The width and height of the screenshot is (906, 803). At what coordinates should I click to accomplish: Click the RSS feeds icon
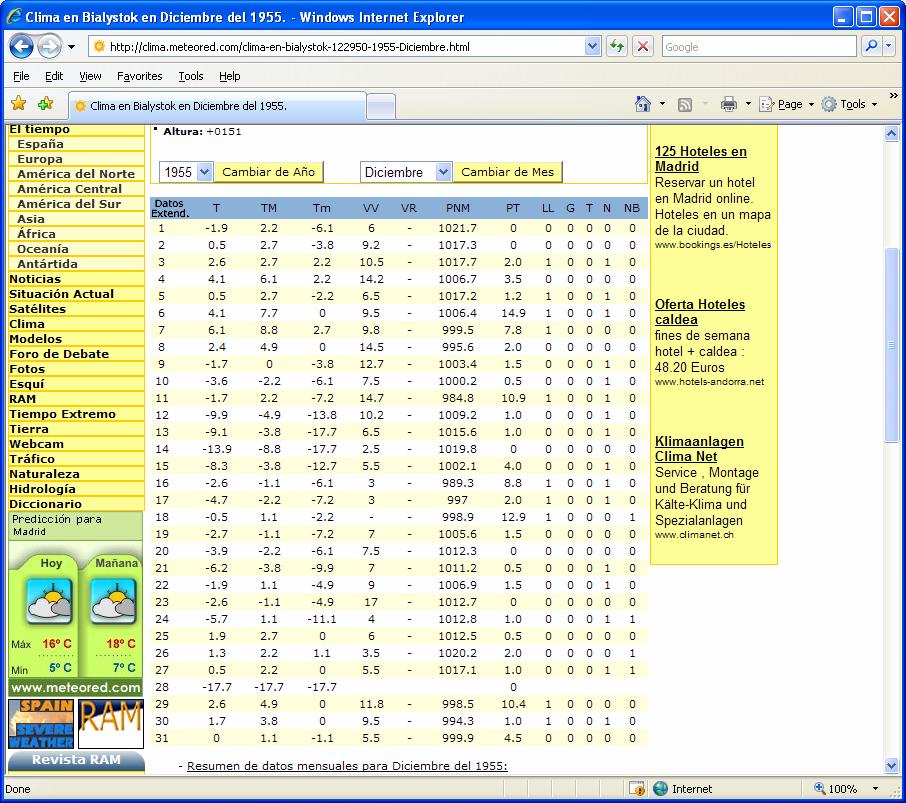685,105
